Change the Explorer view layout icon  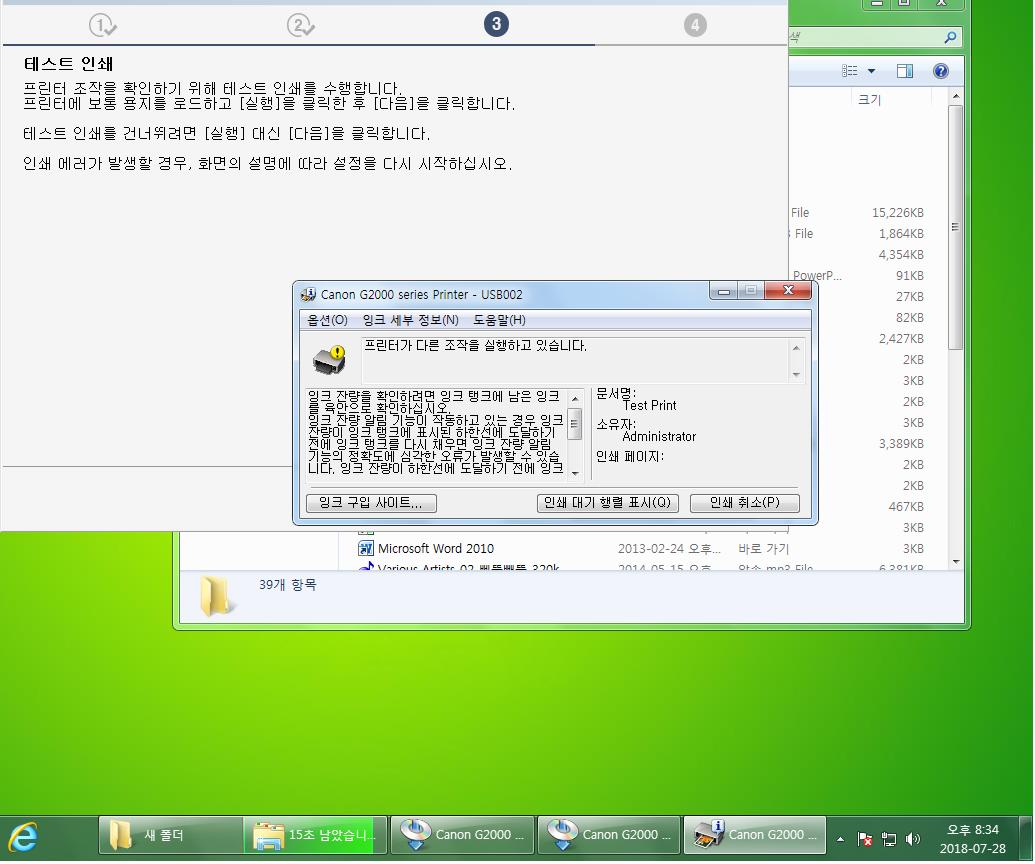pos(850,71)
